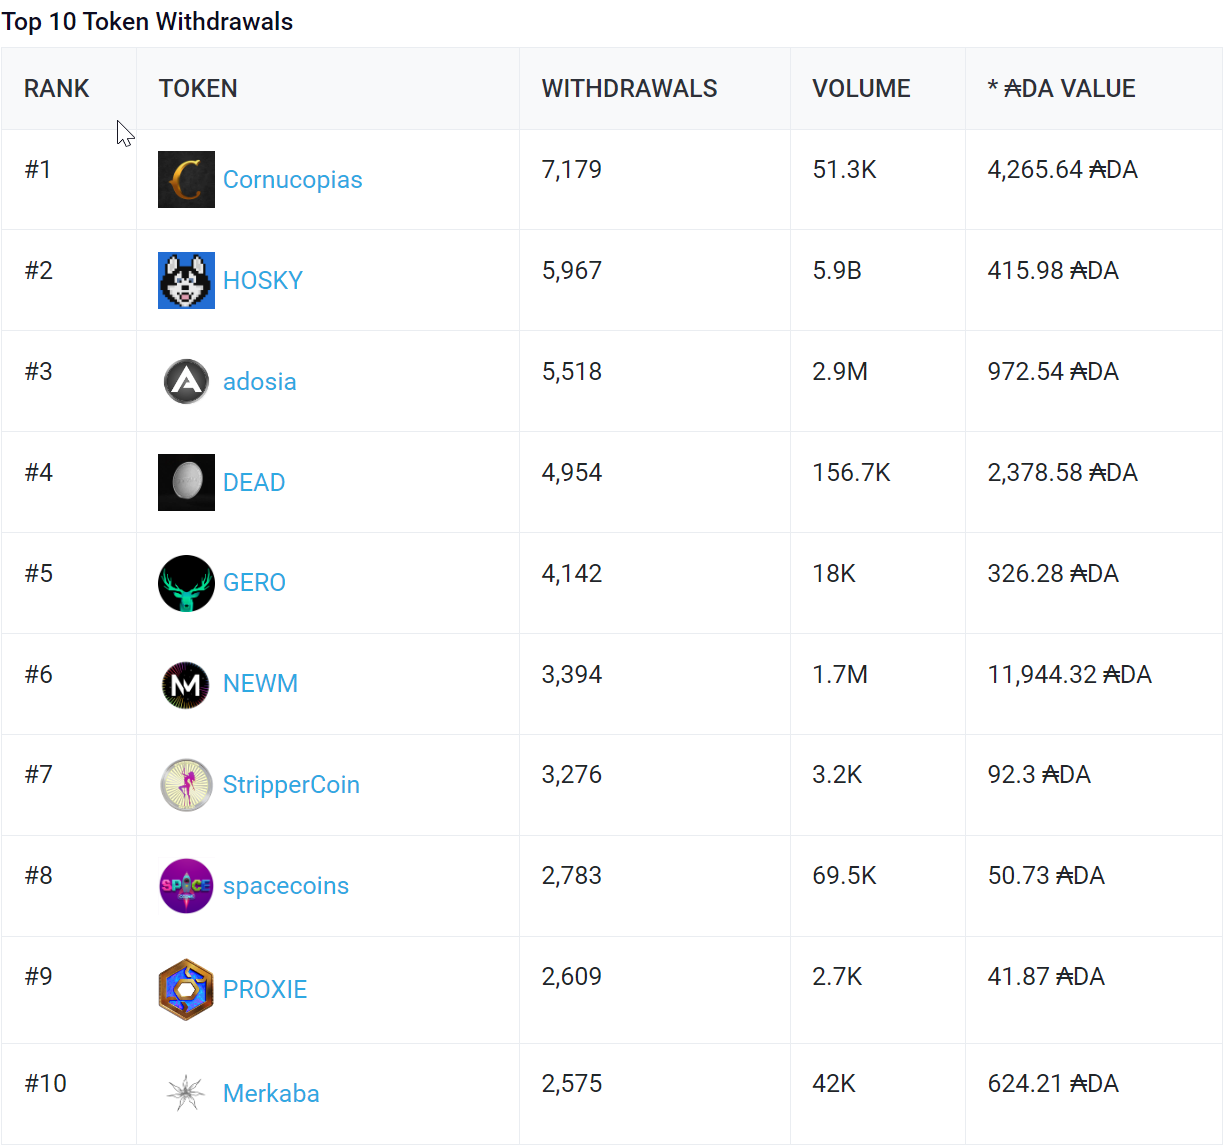Image resolution: width=1223 pixels, height=1145 pixels.
Task: Click the Cornucopias token logo icon
Action: pos(186,179)
